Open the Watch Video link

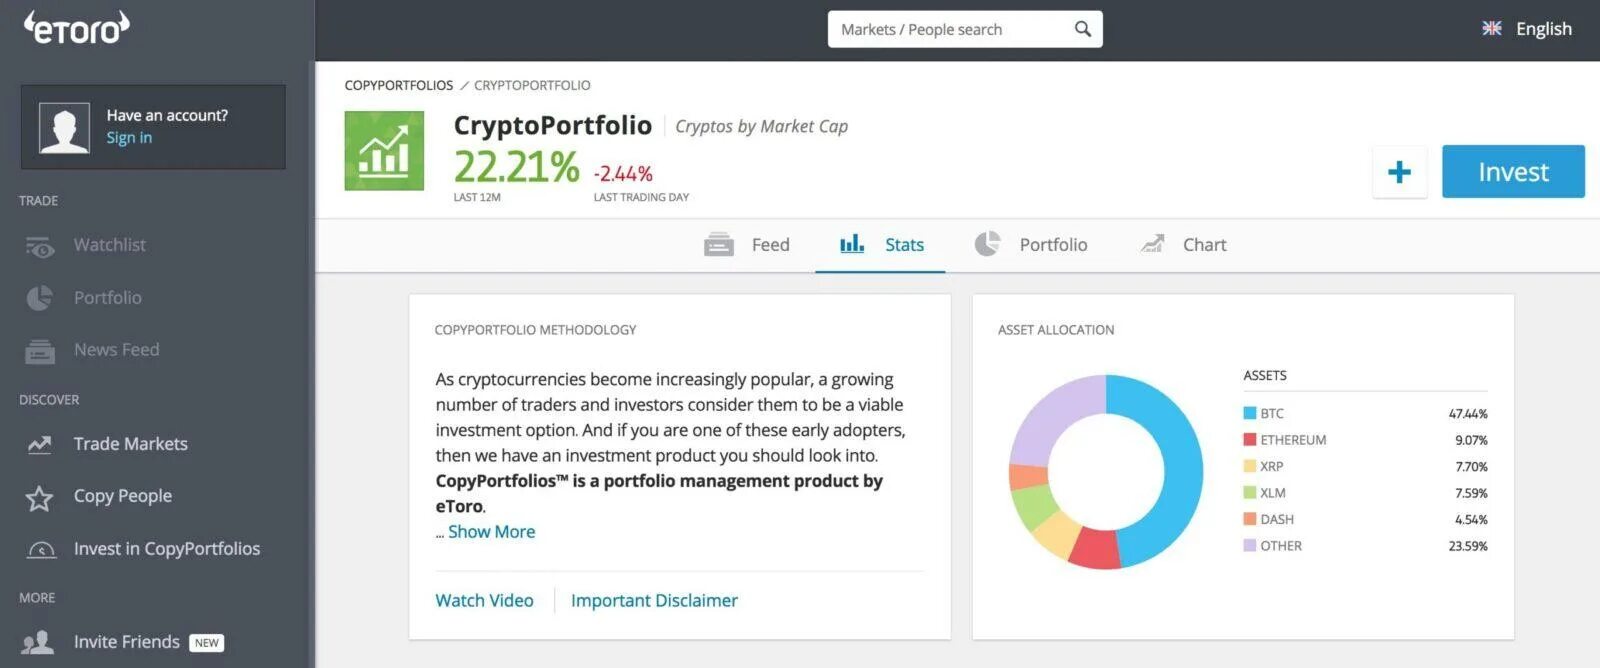click(x=484, y=601)
